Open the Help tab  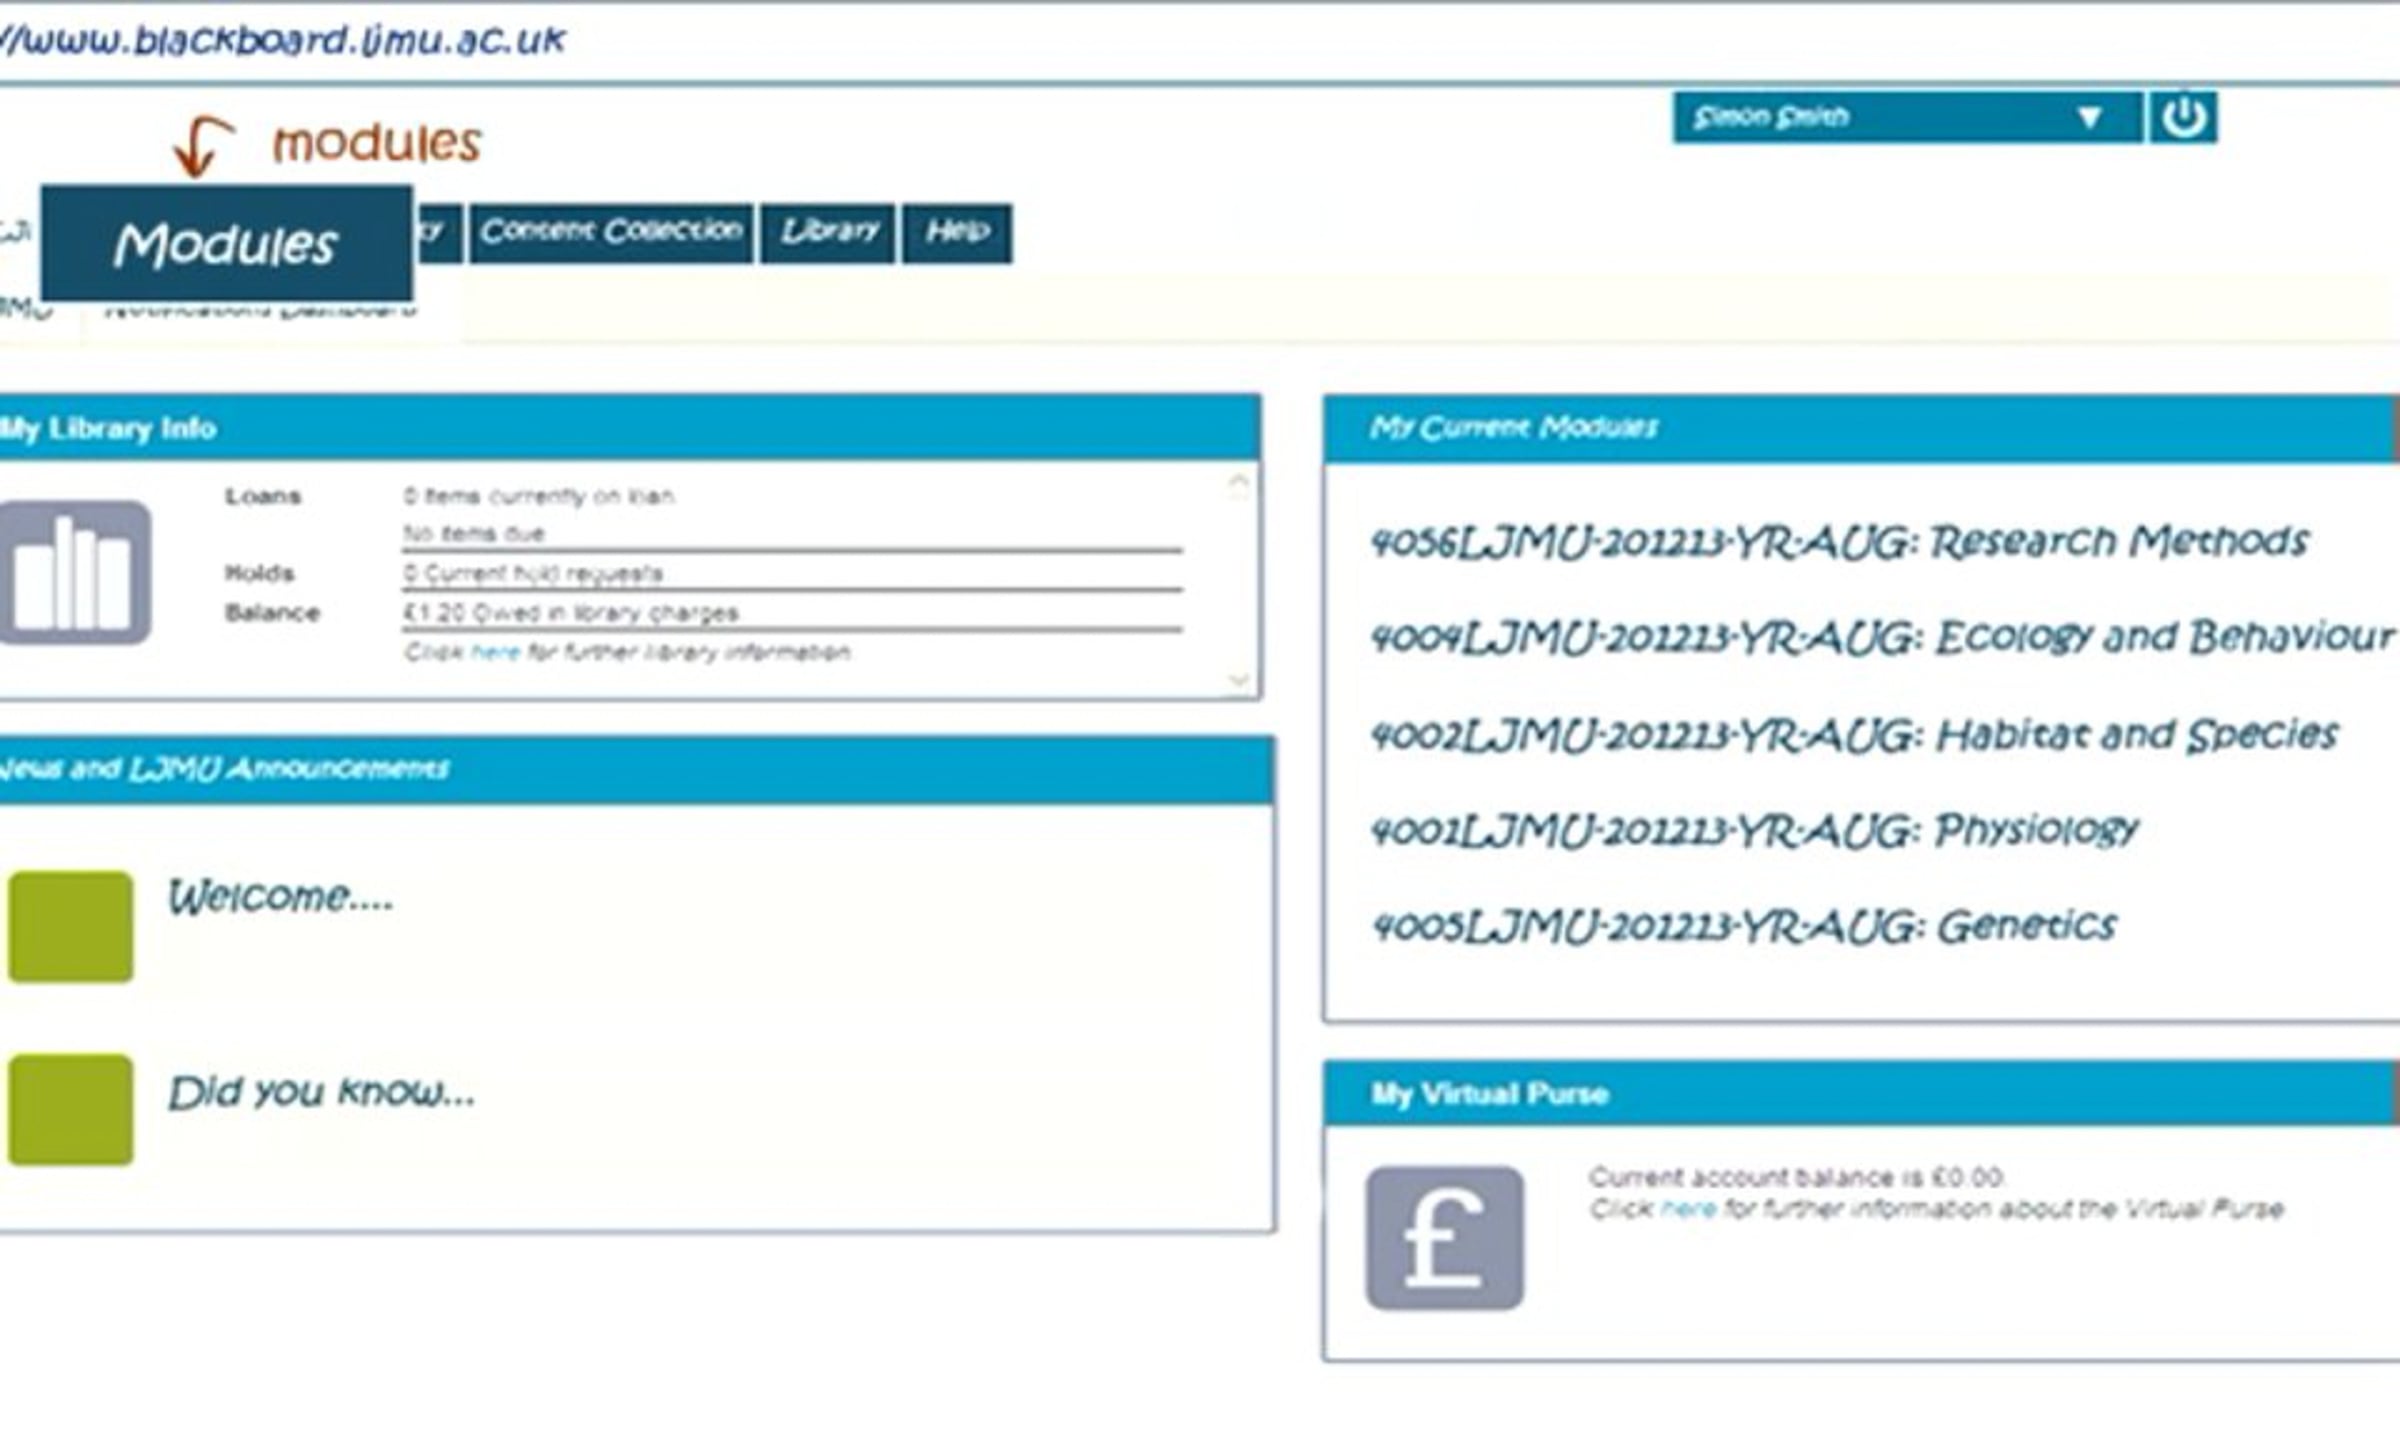957,232
